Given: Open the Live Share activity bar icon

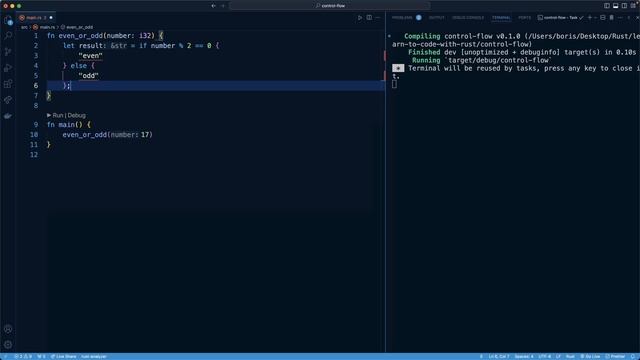Looking at the screenshot, I should pos(8,100).
